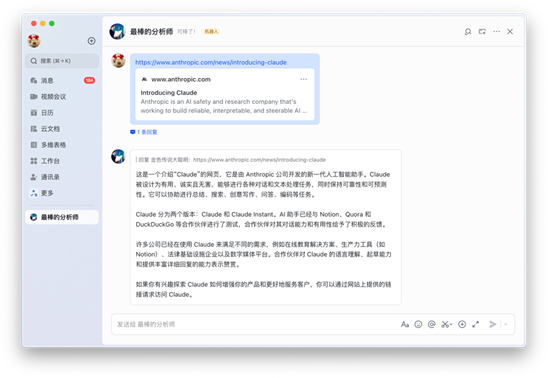Click the scissors screenshot tool
548x378 pixels.
(x=446, y=325)
